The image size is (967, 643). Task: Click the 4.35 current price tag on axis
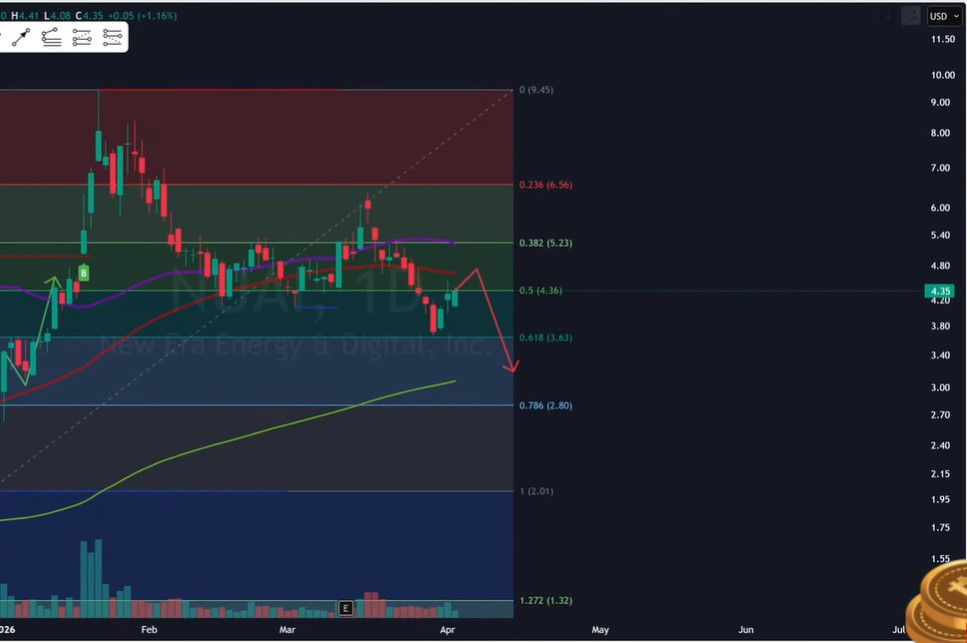pos(941,291)
